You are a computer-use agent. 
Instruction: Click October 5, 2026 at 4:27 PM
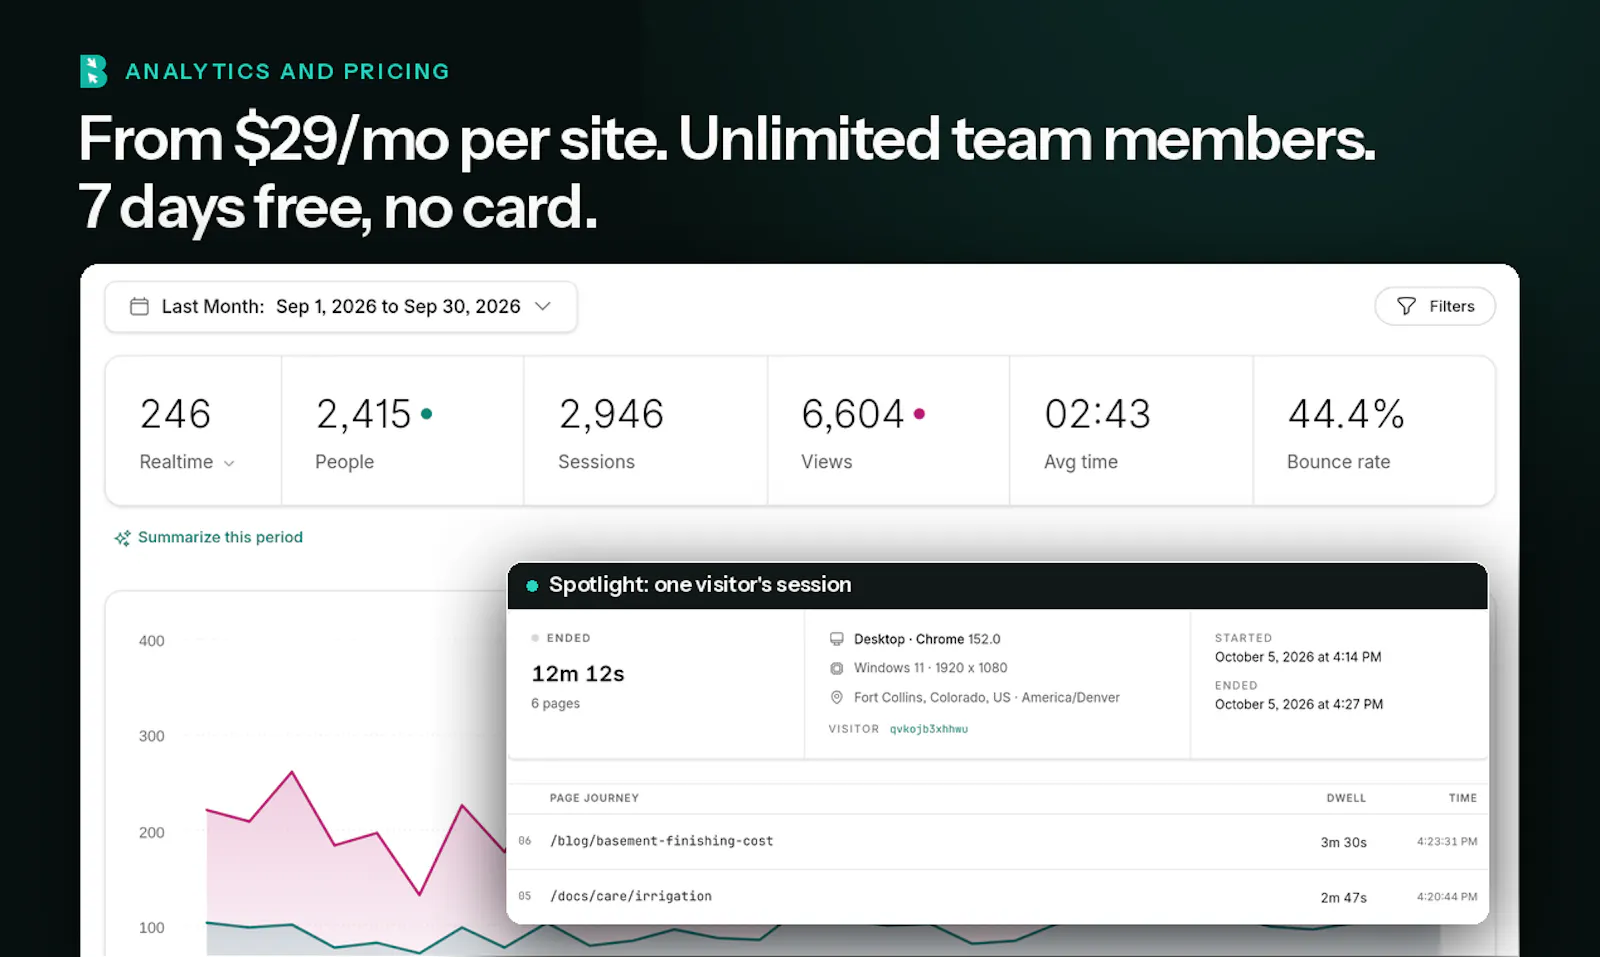(x=1298, y=704)
